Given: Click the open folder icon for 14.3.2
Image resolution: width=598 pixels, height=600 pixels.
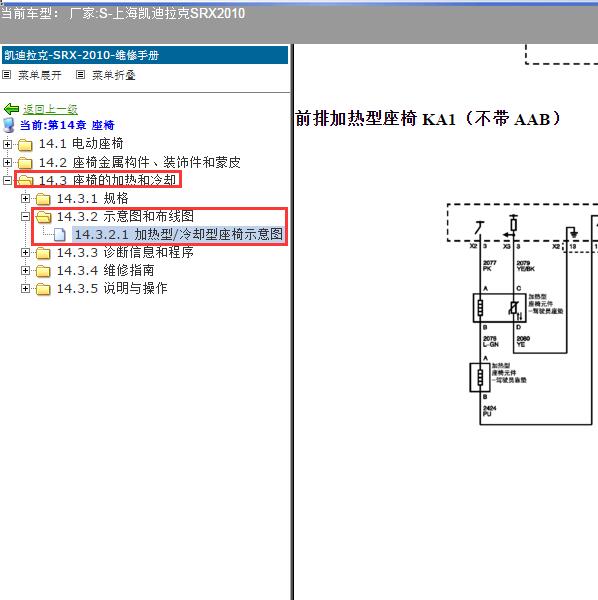Looking at the screenshot, I should point(43,217).
